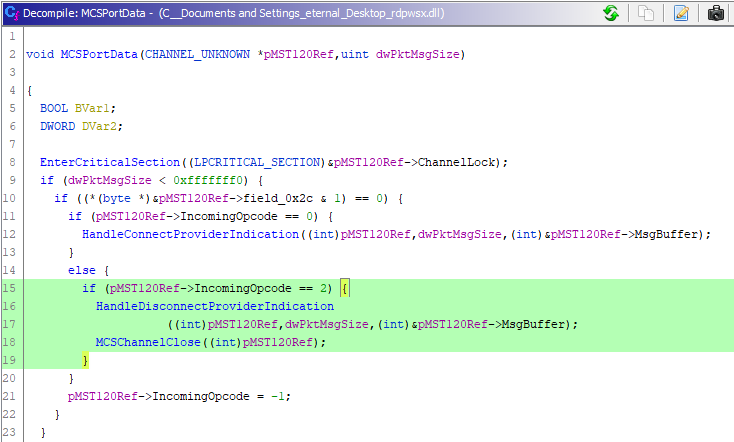Click IncomingOpcode on highlighted line 15
This screenshot has height=442, width=734.
pos(243,288)
